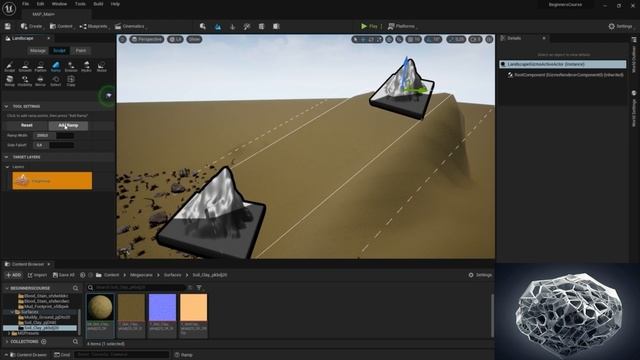Screen dimensions: 640x360
Task: Open the Unreal Engine logo menu
Action: point(9,8)
